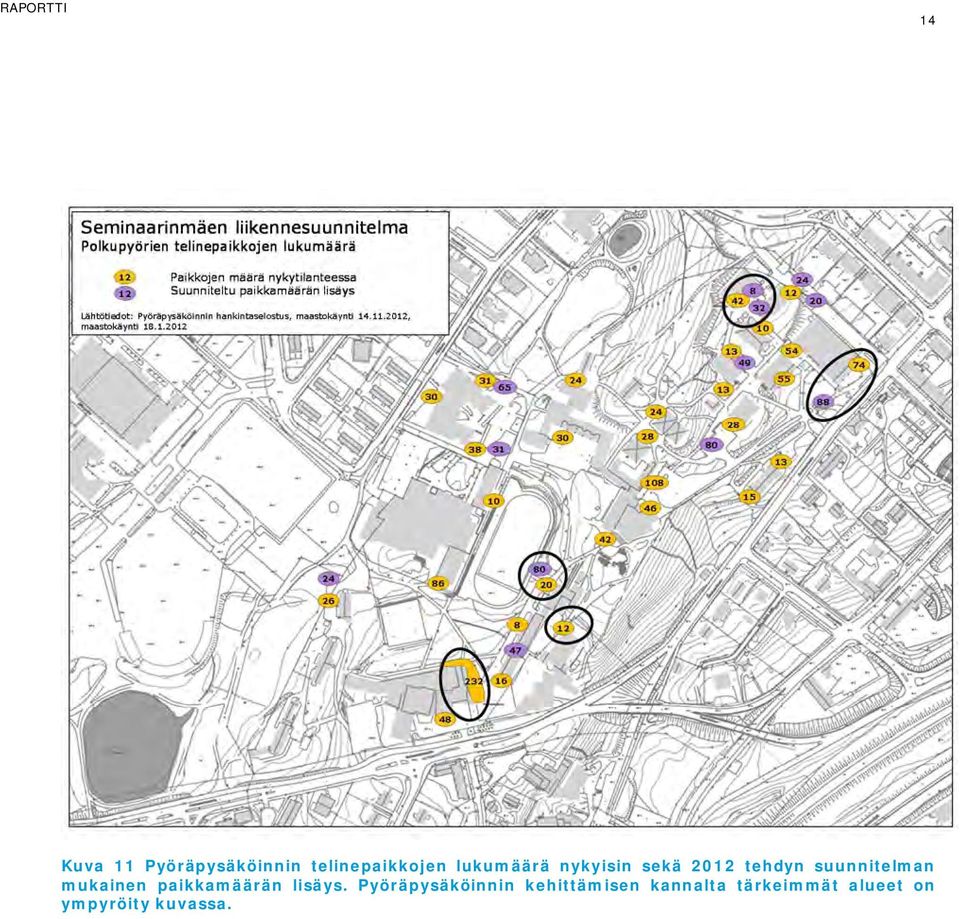
Task: Click the "RAPORTTI" header text
Action: (x=33, y=8)
